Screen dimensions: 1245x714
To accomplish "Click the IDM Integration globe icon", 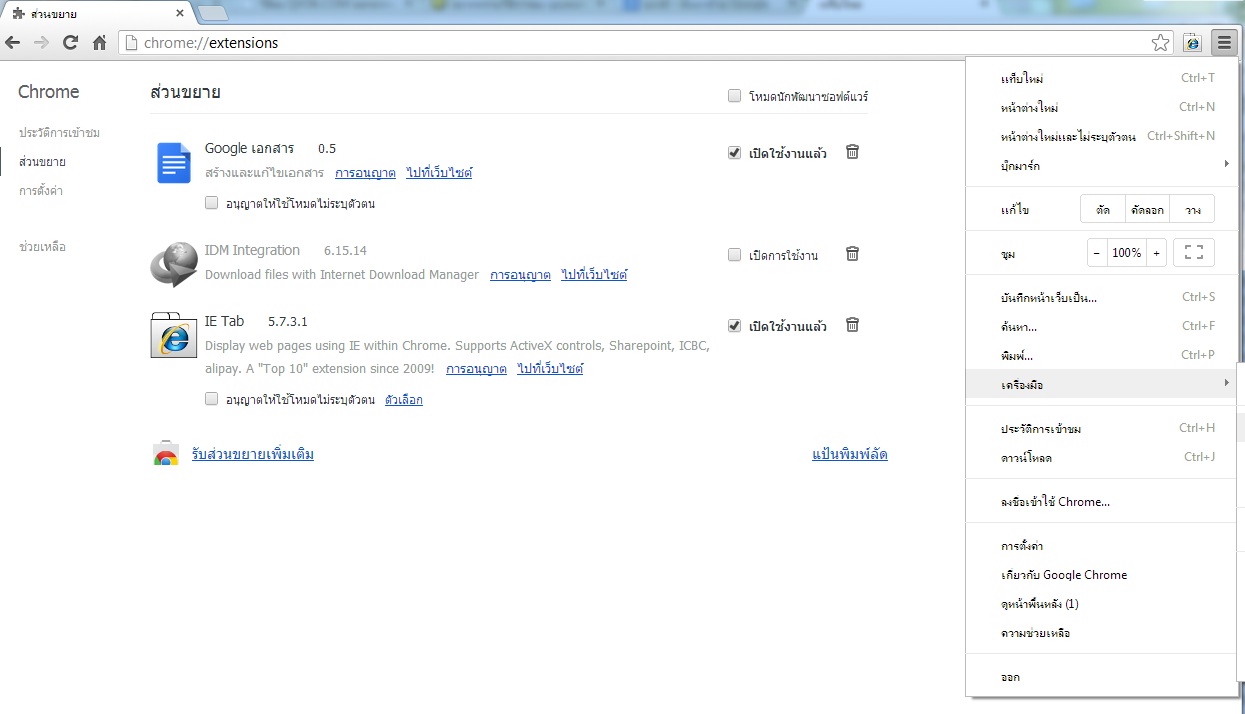I will 174,265.
